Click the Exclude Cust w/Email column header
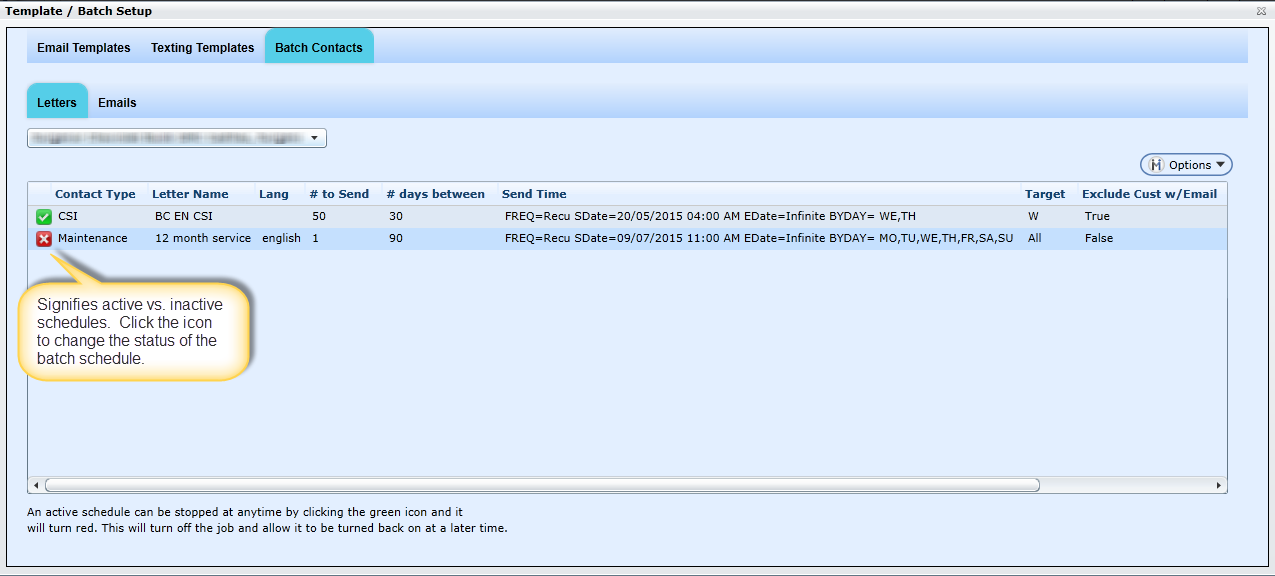The width and height of the screenshot is (1275, 576). pyautogui.click(x=1149, y=194)
